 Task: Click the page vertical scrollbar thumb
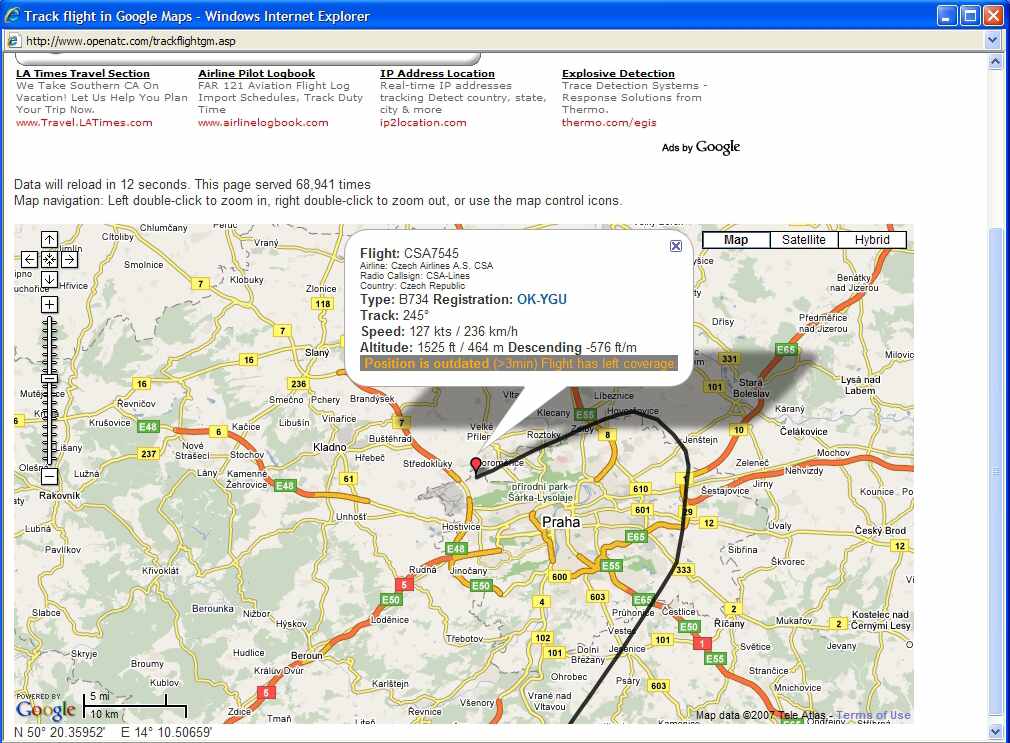[x=995, y=470]
